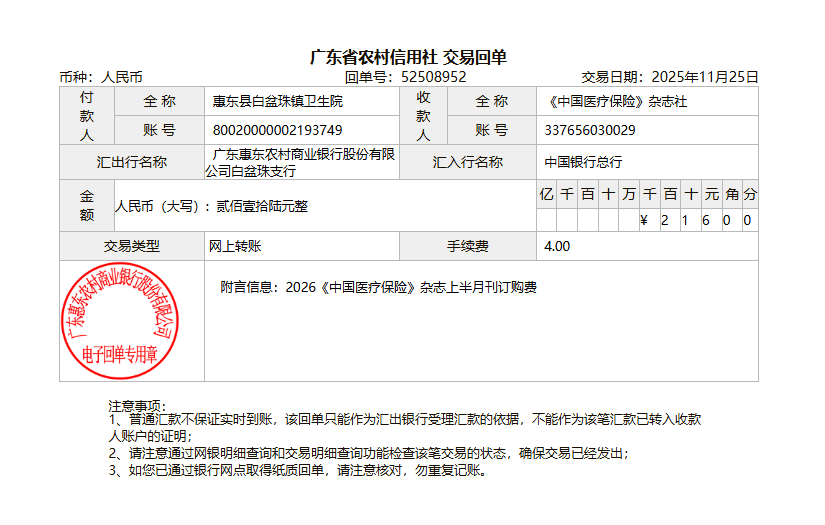The image size is (825, 525).
Task: Select payer account number 80020000002193749
Action: point(277,130)
